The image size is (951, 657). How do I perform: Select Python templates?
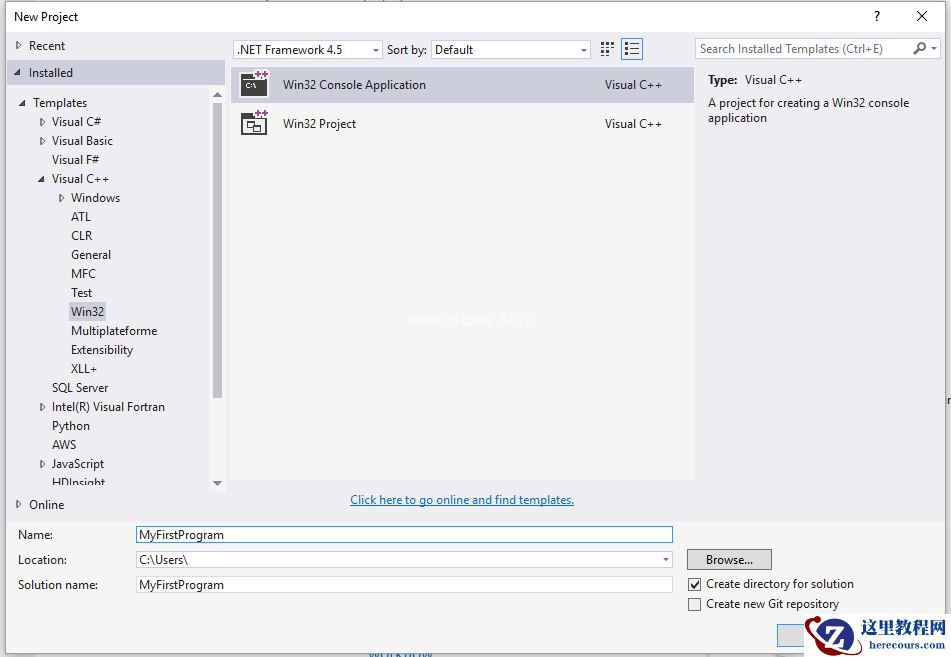[70, 426]
